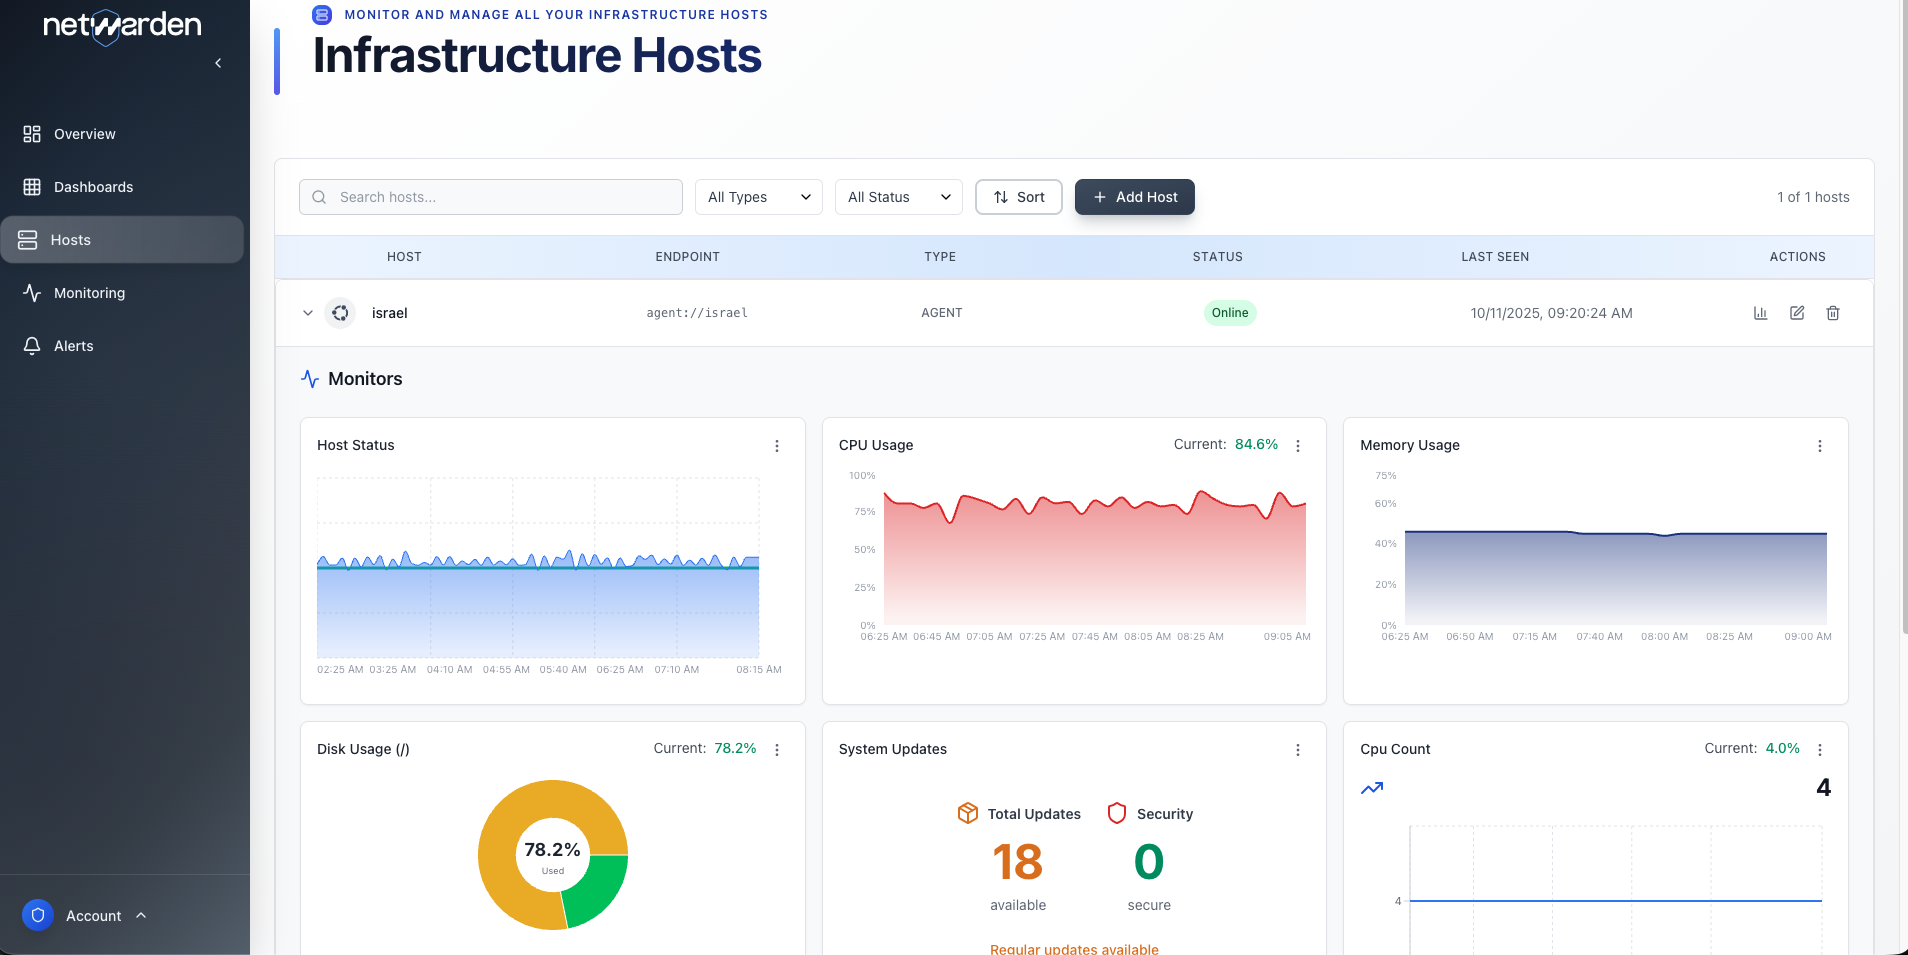Click the Disk Usage donut chart
1908x955 pixels.
click(553, 855)
